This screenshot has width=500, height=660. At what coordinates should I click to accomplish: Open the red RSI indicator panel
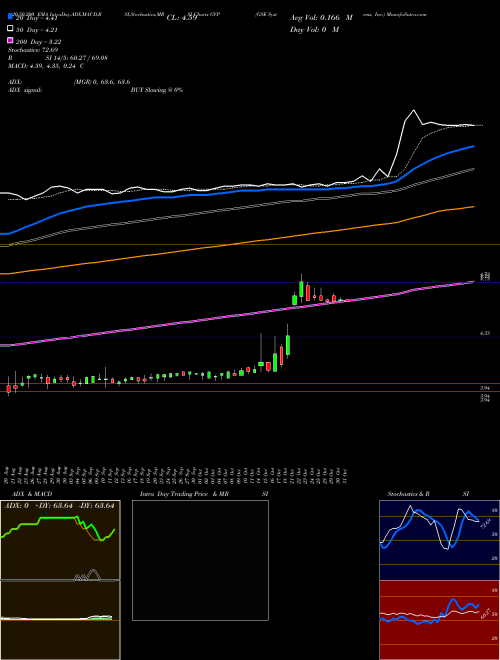click(x=440, y=620)
